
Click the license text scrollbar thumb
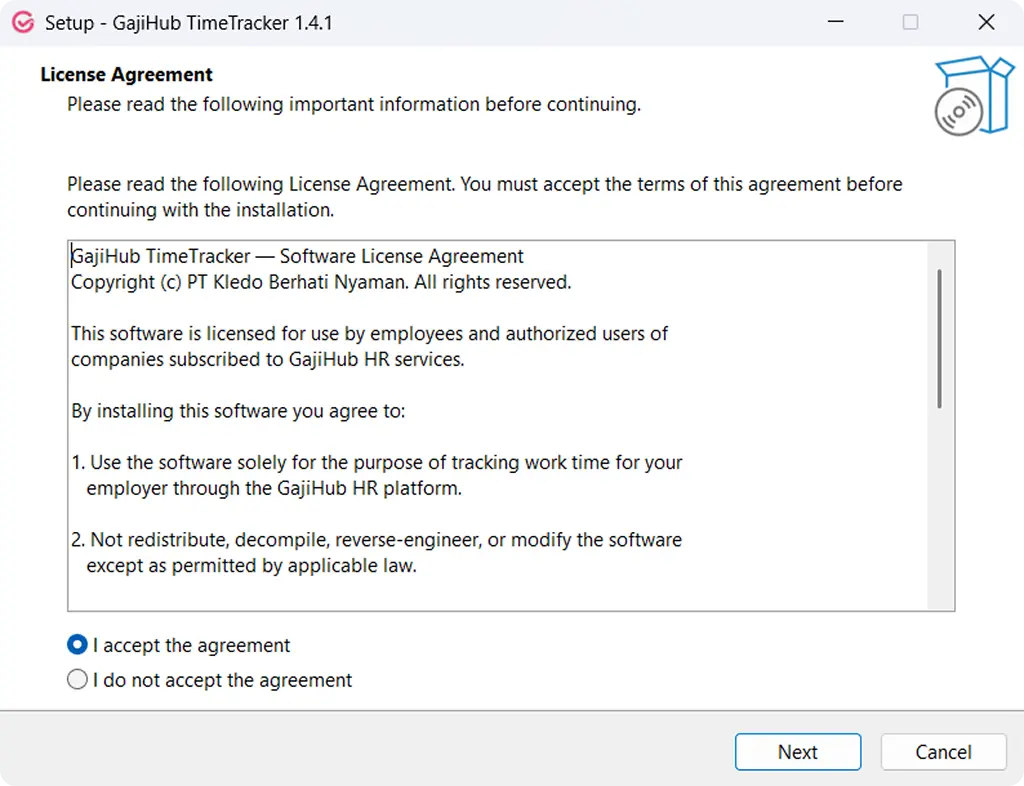click(x=939, y=338)
